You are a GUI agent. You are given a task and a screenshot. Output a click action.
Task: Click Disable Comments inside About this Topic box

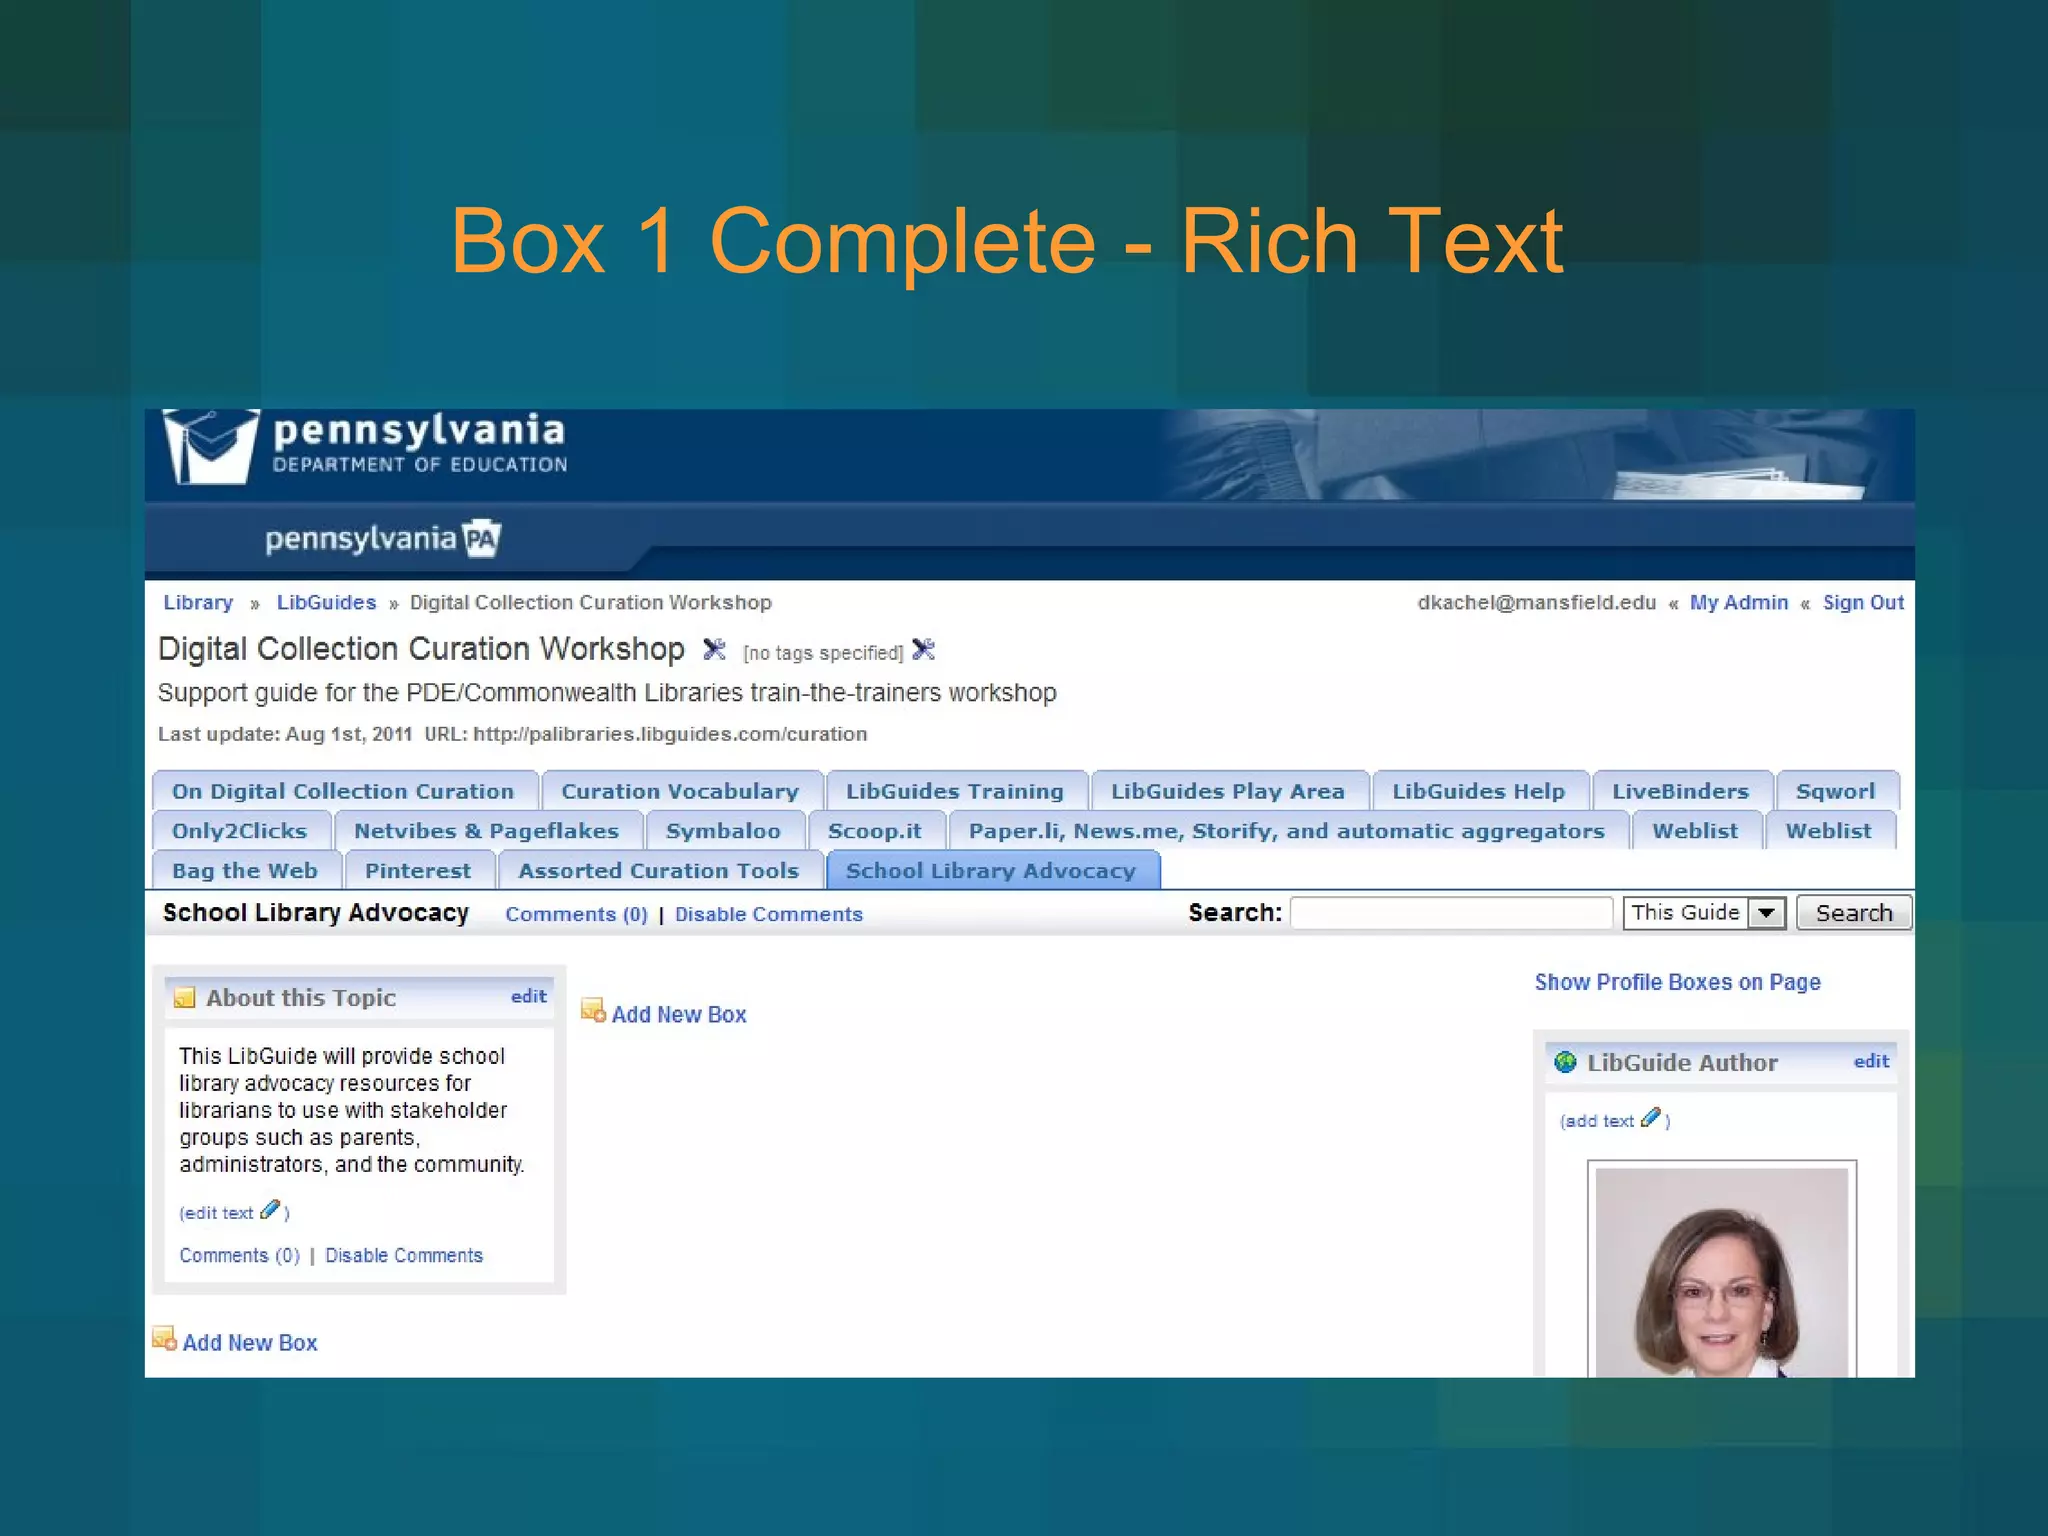pos(404,1255)
